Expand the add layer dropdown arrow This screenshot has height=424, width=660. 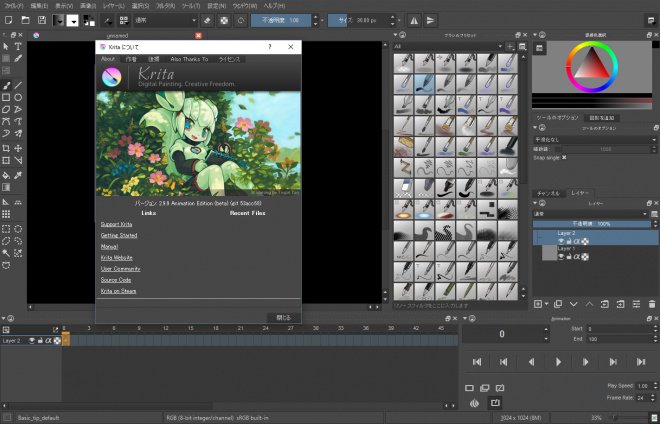click(546, 304)
